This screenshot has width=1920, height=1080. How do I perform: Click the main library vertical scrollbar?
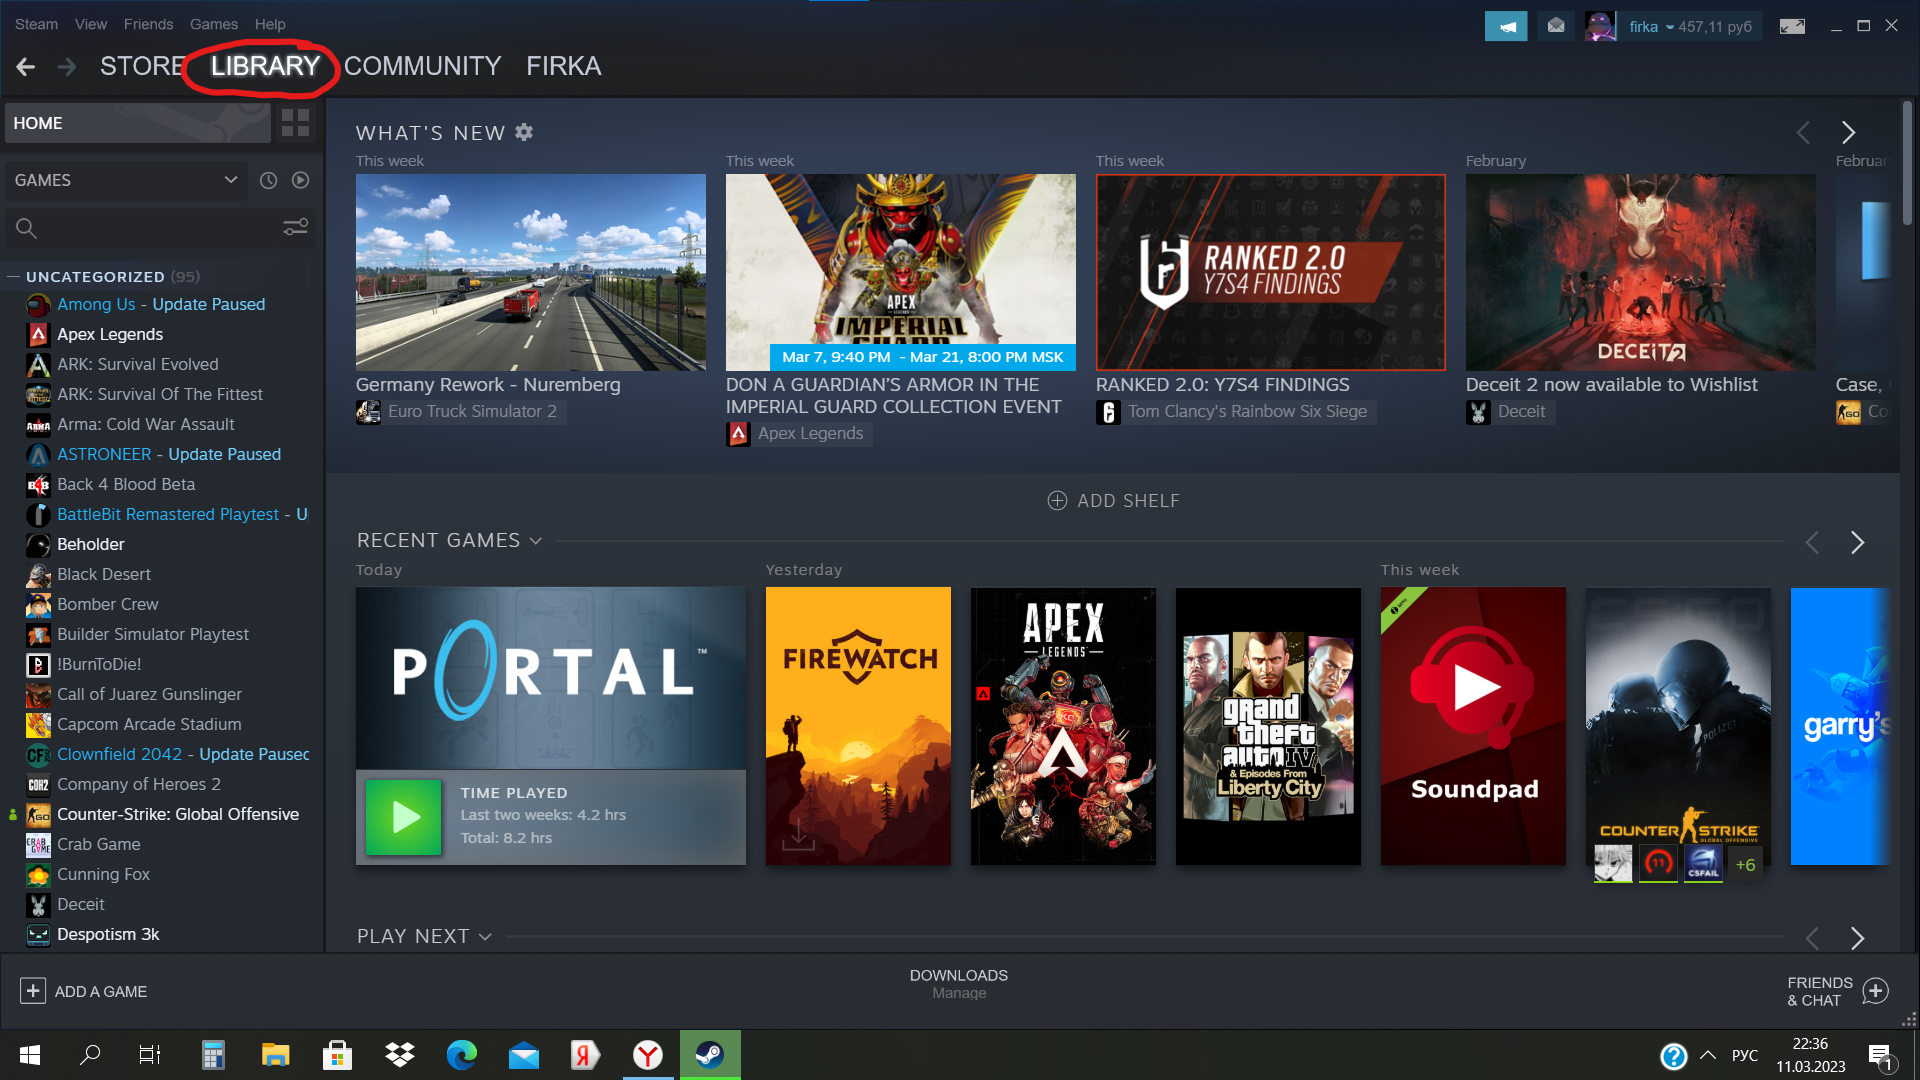(x=1906, y=165)
